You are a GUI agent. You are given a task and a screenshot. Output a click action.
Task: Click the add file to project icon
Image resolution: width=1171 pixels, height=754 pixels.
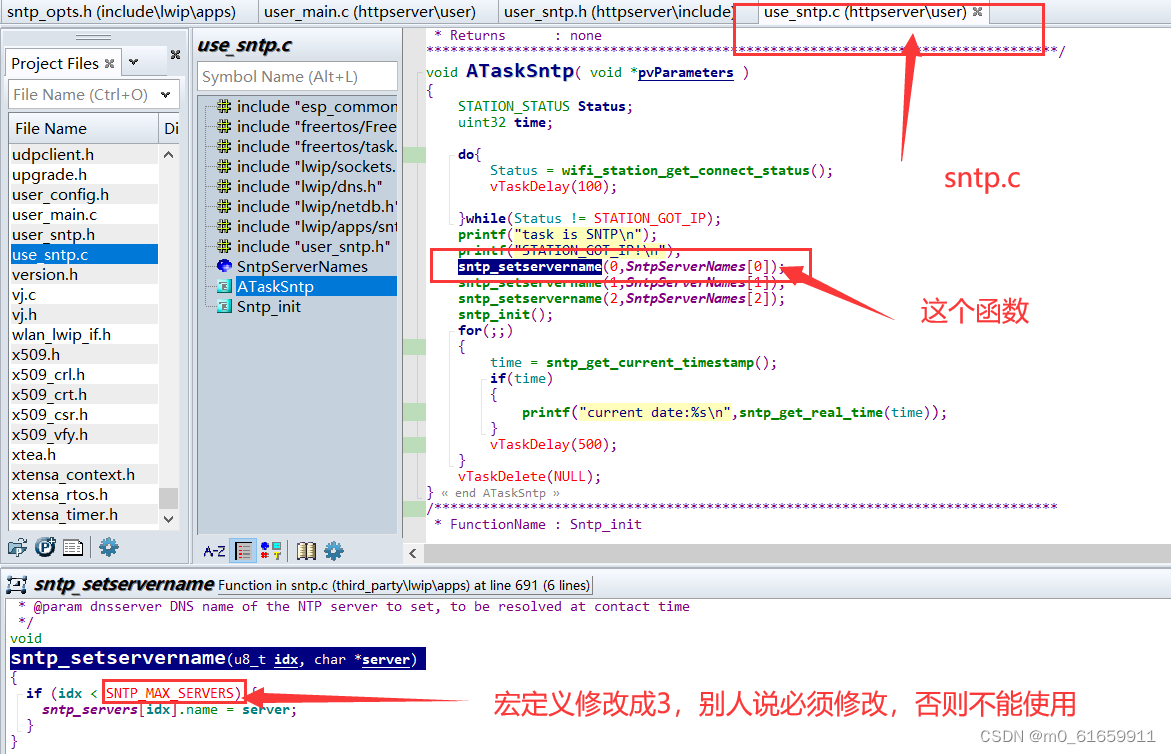(44, 547)
